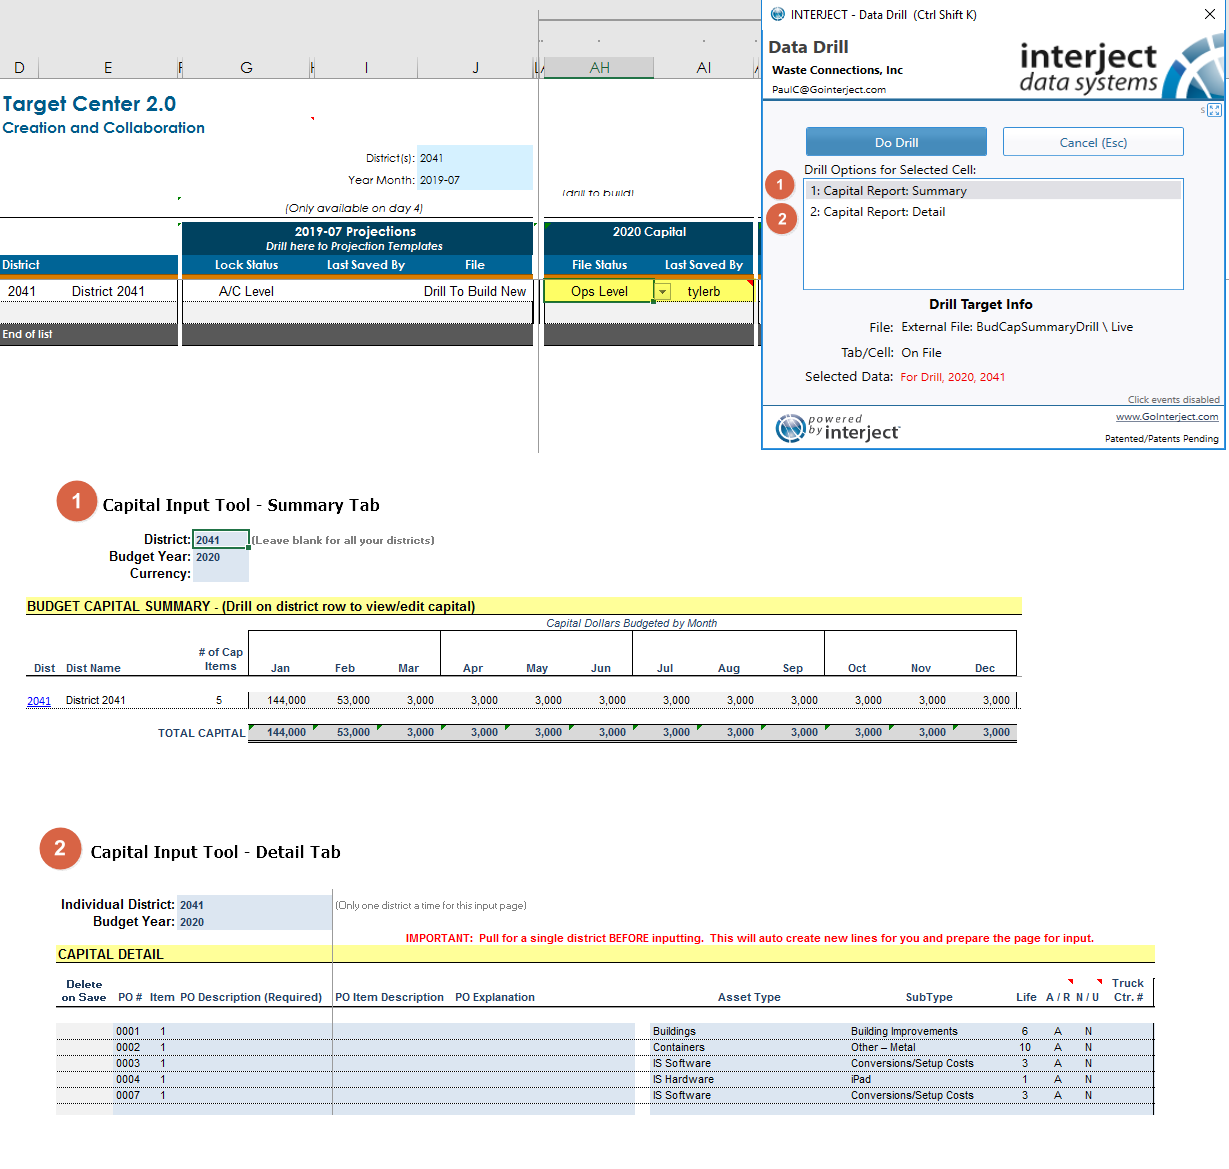The height and width of the screenshot is (1169, 1229).
Task: Click the Dec month column header
Action: click(985, 668)
